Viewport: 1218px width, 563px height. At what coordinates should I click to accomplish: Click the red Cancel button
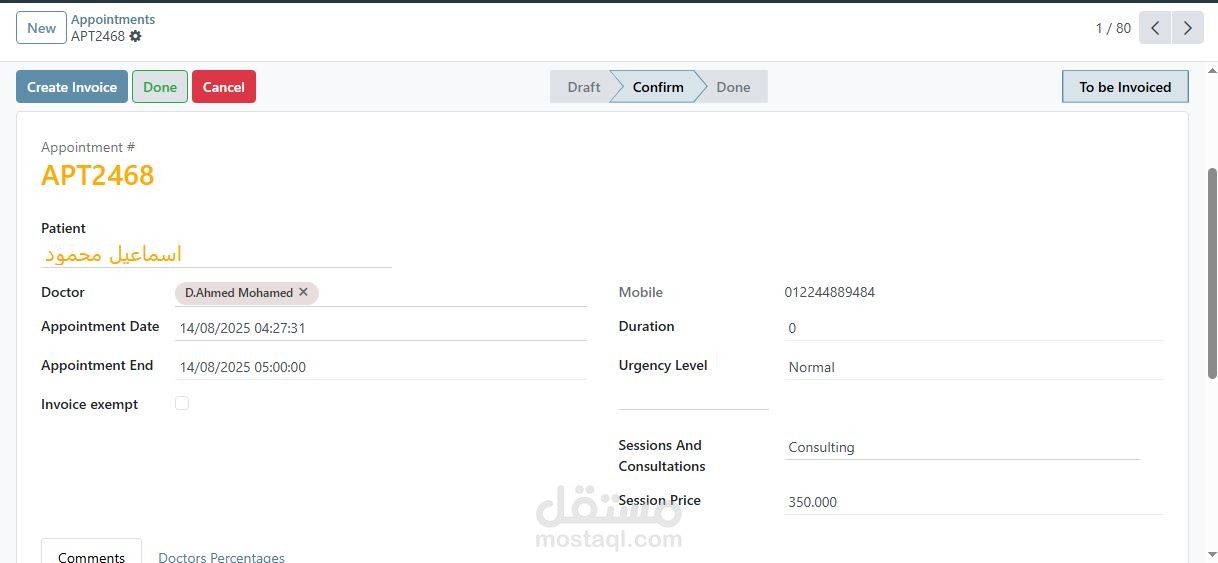[x=224, y=87]
